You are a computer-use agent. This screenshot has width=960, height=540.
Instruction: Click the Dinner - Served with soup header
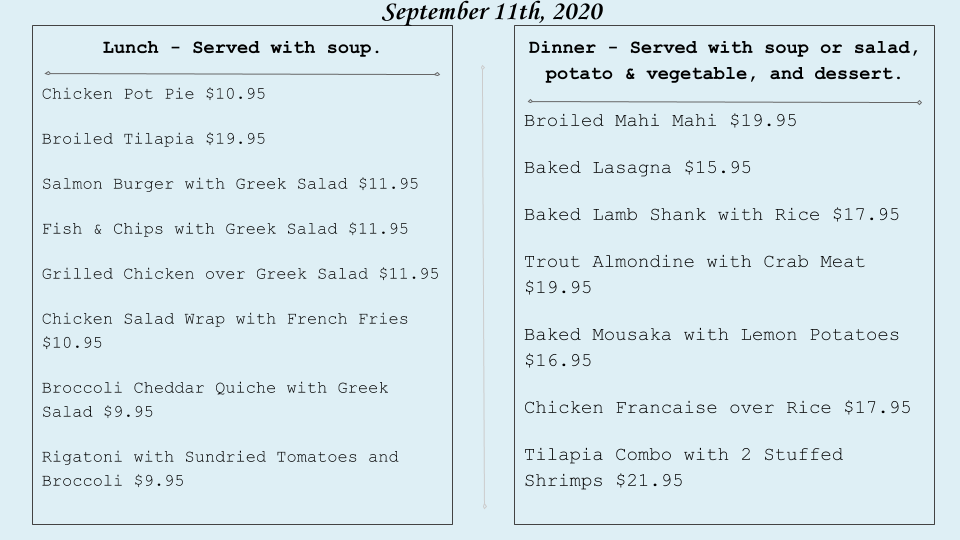724,61
